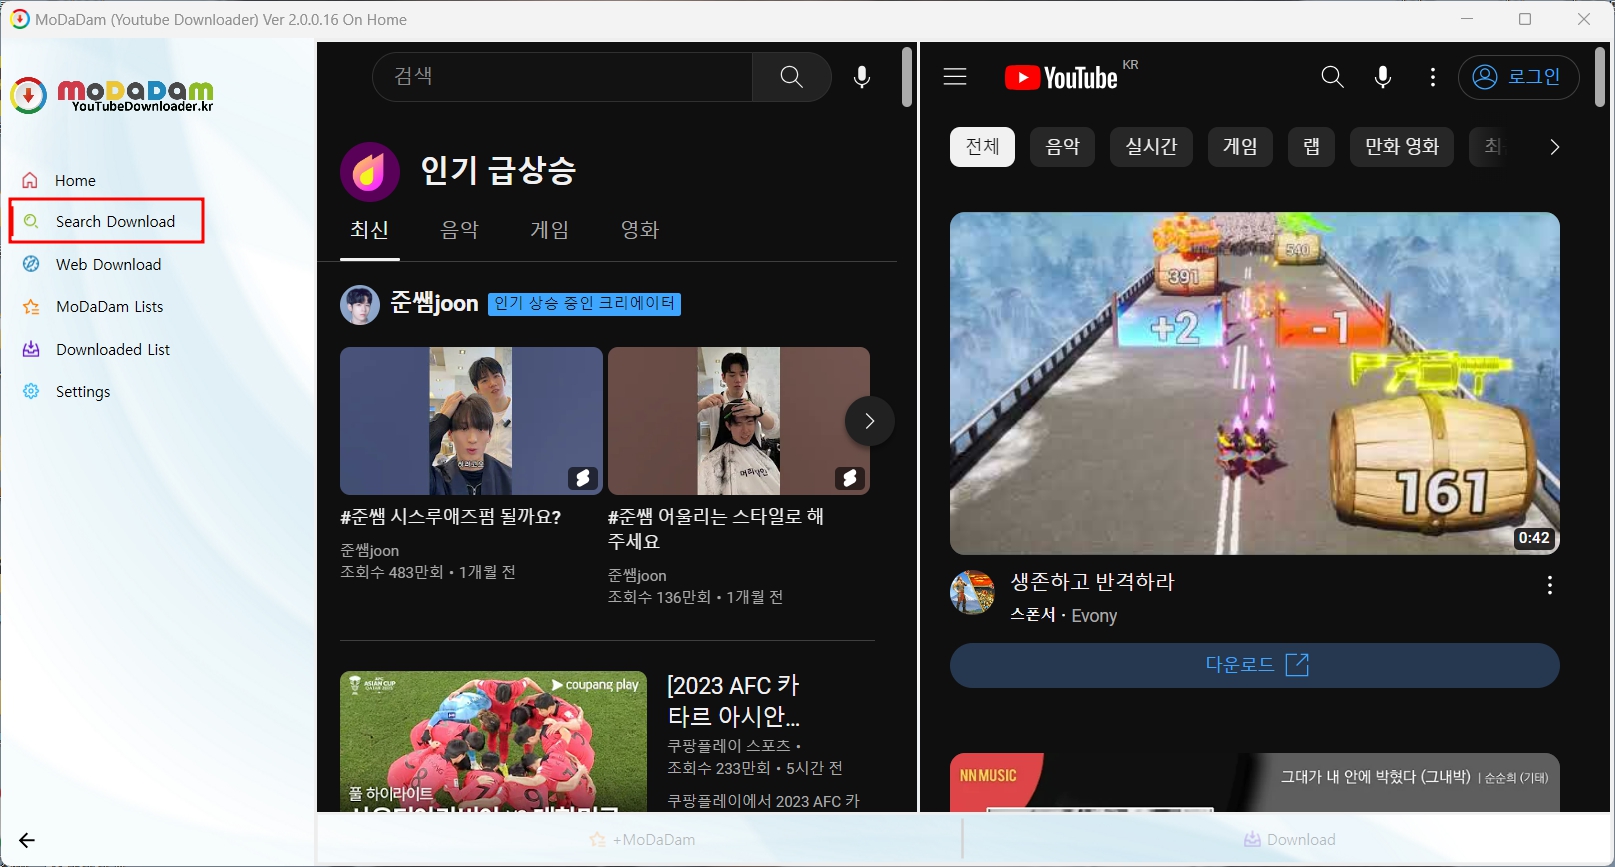Click the 다운로드 button with external link icon
The image size is (1615, 867).
(x=1254, y=665)
